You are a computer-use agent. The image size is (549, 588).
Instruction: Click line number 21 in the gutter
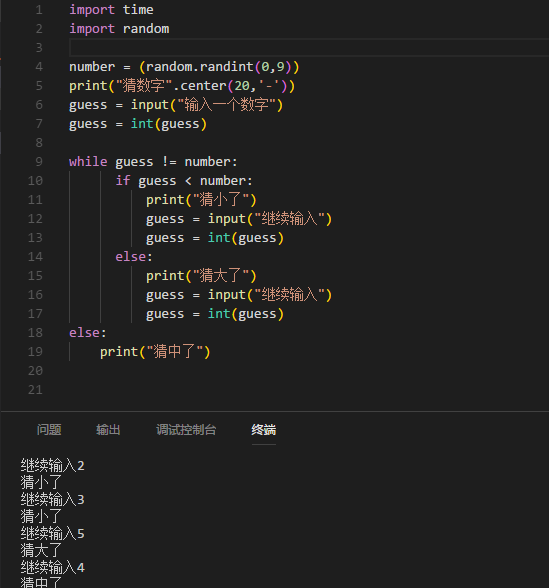[x=35, y=390]
